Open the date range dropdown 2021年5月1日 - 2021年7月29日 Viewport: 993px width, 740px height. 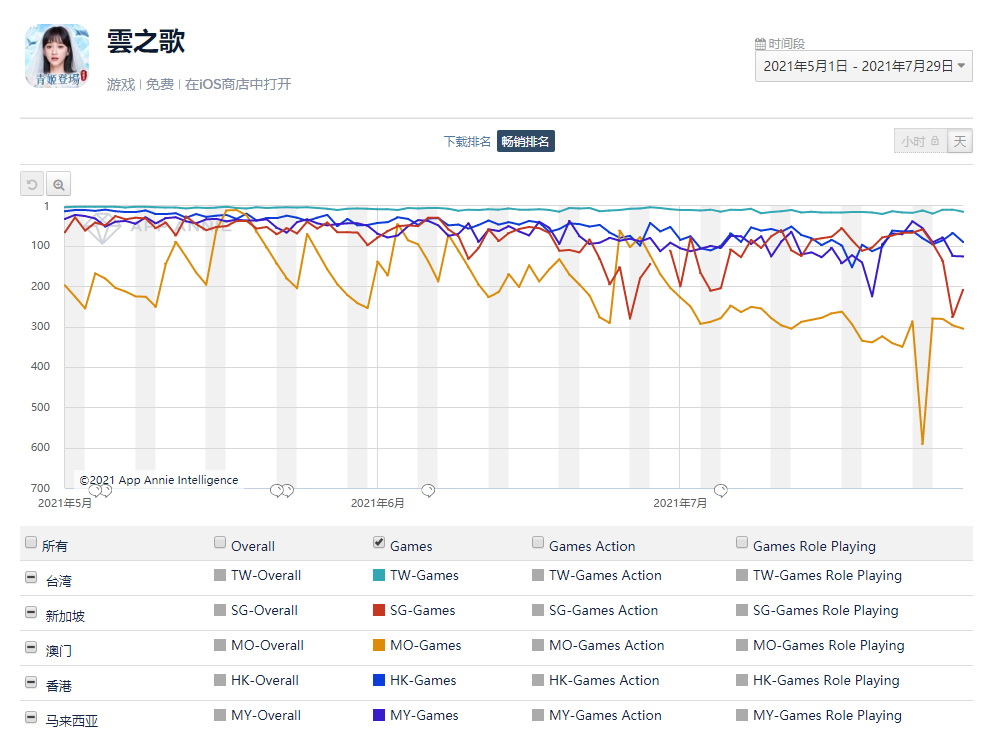coord(863,66)
